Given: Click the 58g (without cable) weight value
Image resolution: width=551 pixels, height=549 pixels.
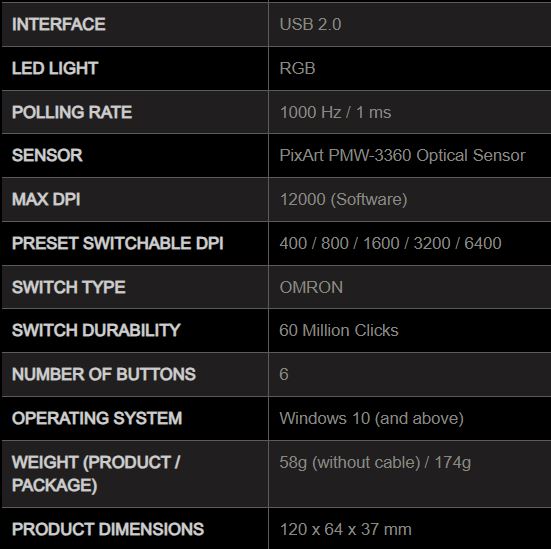Looking at the screenshot, I should point(350,462).
